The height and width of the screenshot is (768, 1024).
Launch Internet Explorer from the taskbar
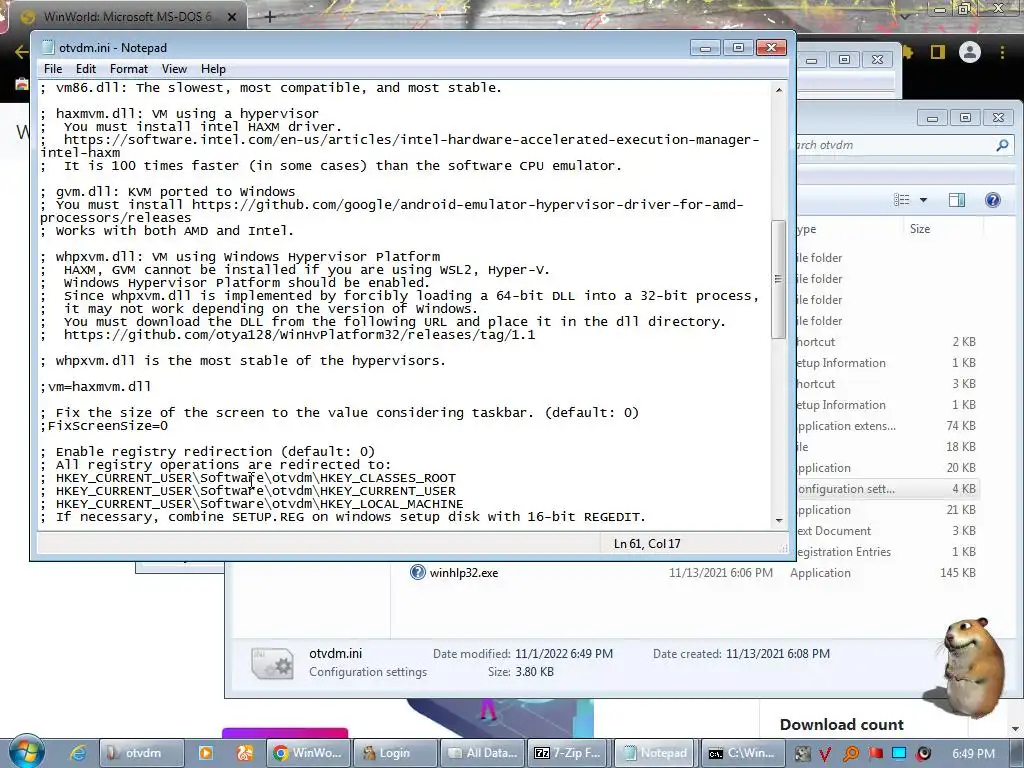[78, 753]
